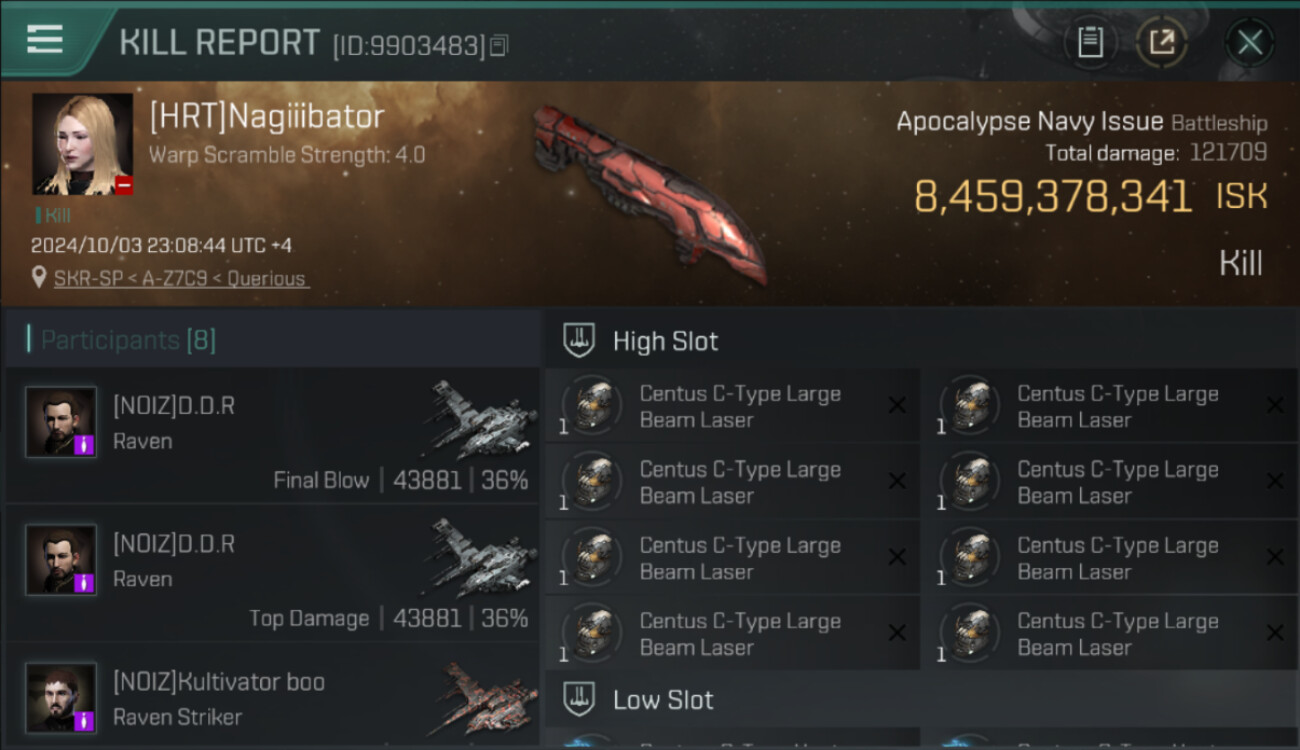
Task: View Nagiiibator's character portrait
Action: (82, 144)
